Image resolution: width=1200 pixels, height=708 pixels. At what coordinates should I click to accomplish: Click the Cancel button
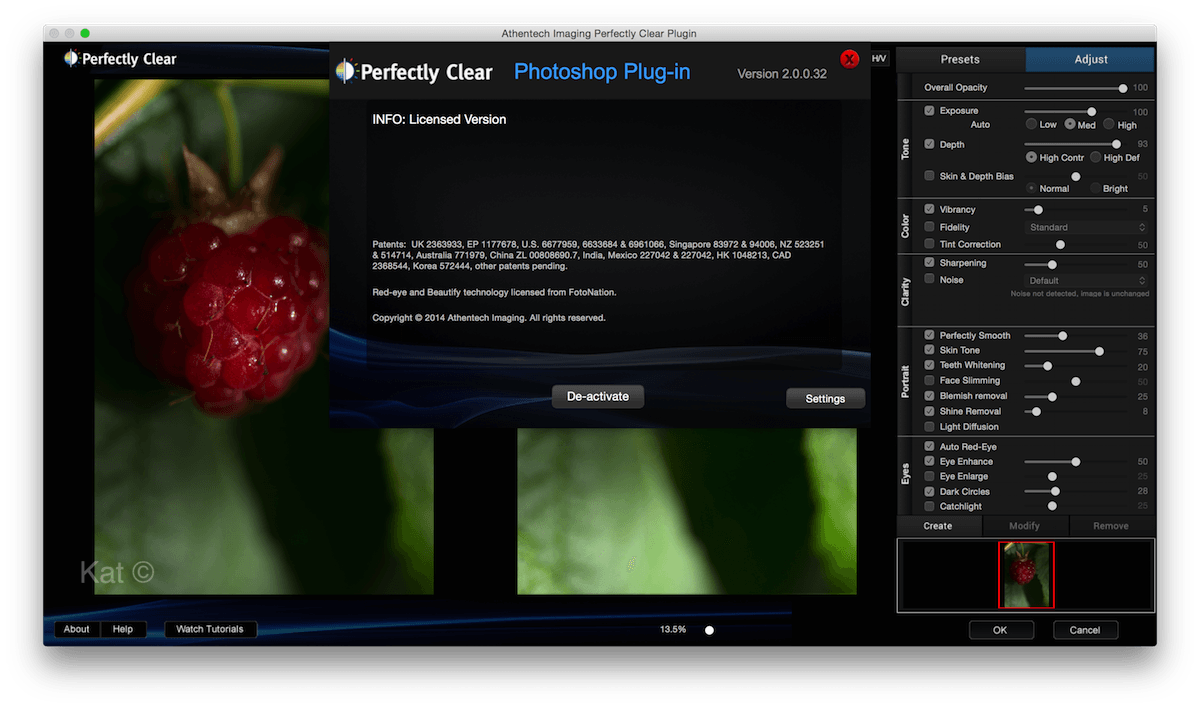tap(1085, 630)
